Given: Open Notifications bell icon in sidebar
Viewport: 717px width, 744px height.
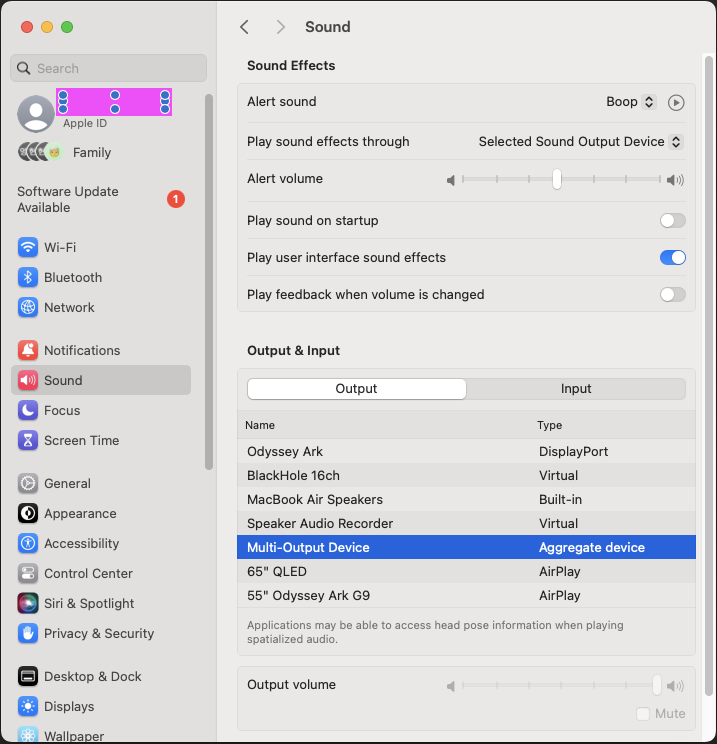Looking at the screenshot, I should click(x=28, y=350).
